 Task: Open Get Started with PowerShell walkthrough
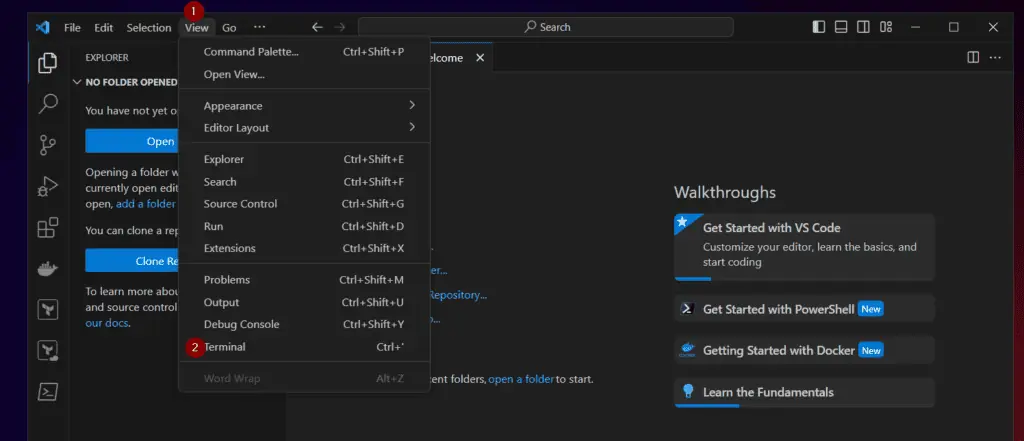point(805,308)
